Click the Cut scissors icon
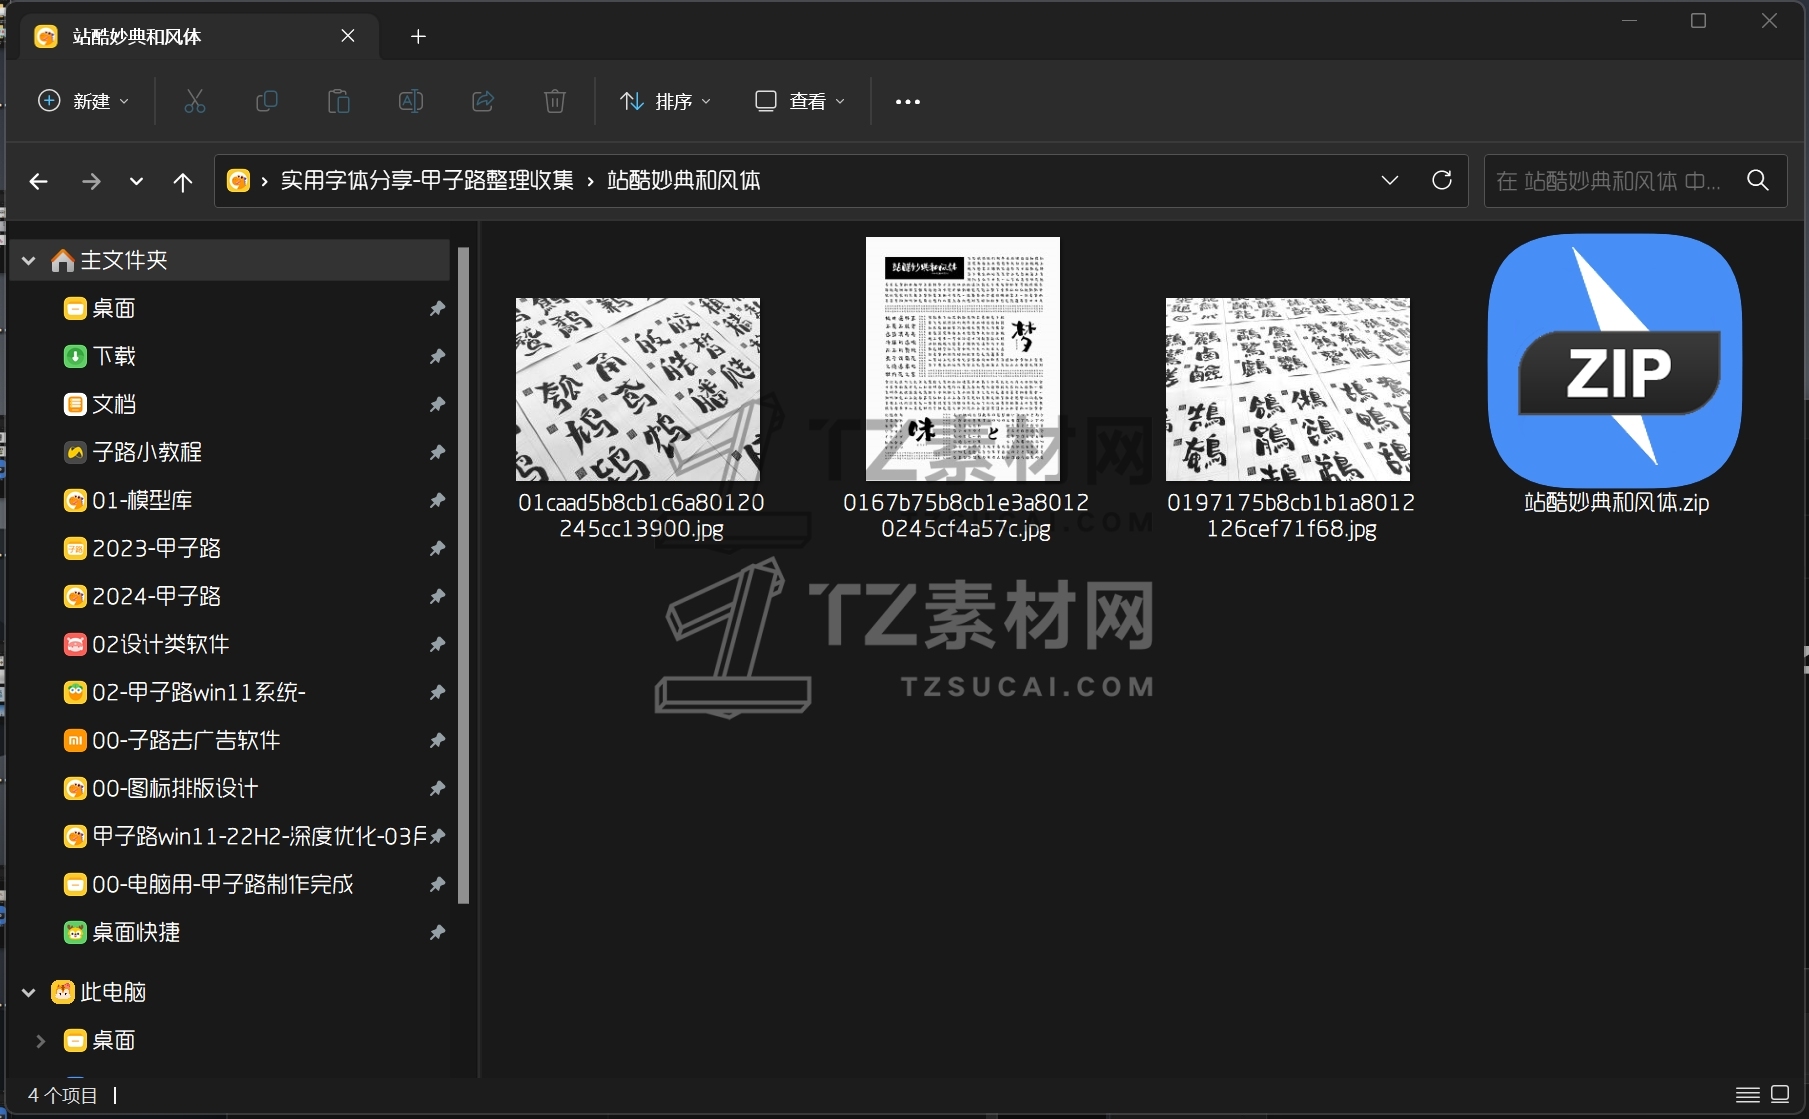Screen dimensions: 1809x1119 click(195, 101)
